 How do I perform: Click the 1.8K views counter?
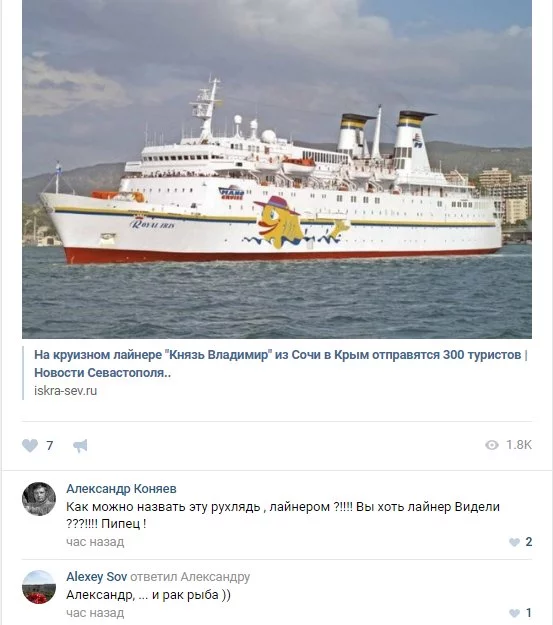point(519,445)
